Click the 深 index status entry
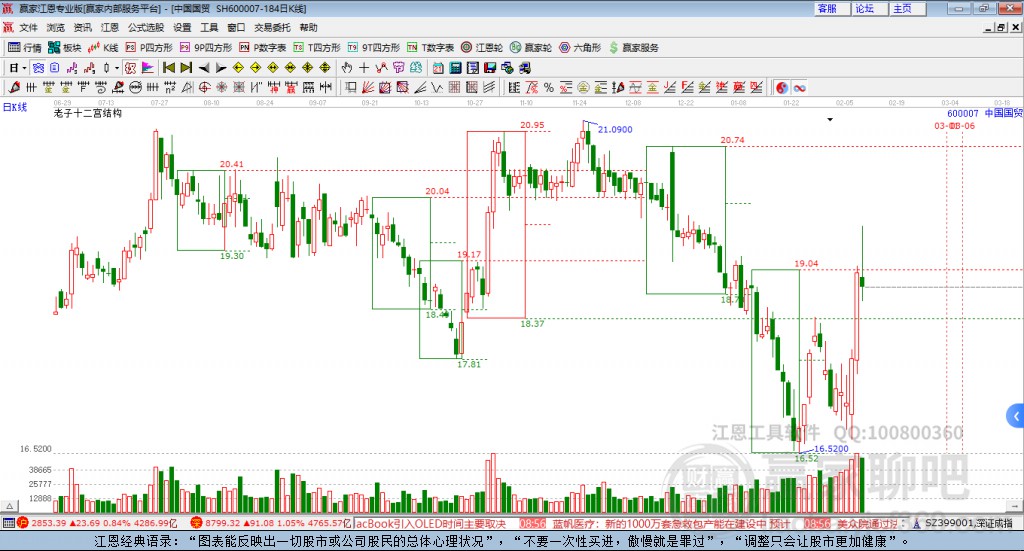Screen dimensions: 1024x551 click(271, 523)
